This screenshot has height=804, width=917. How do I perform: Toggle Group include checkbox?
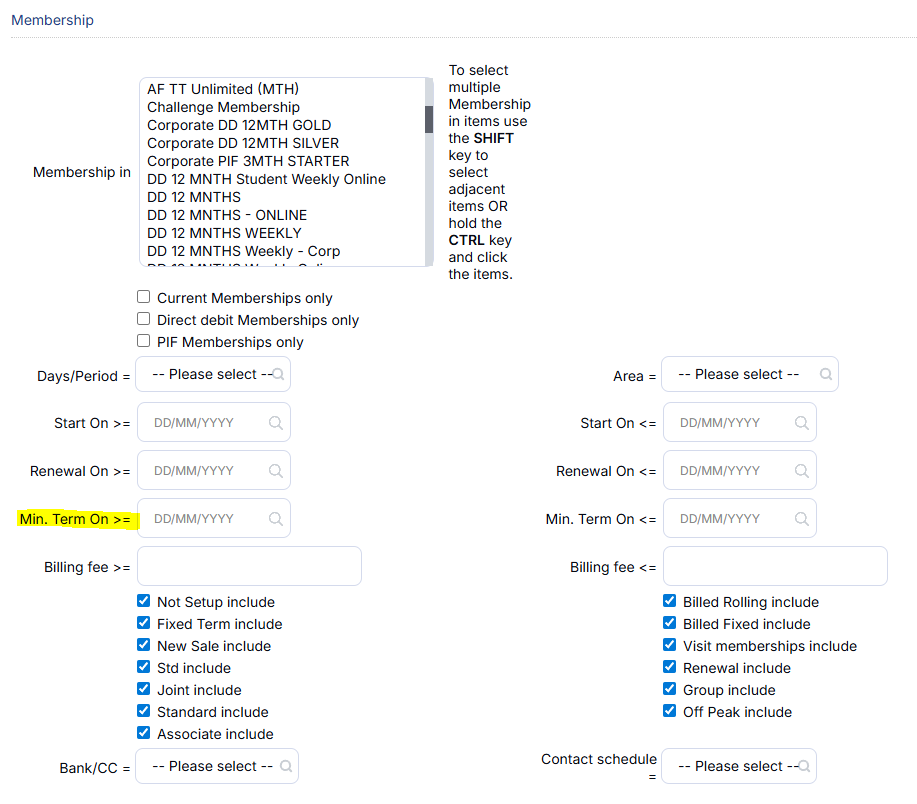pos(670,689)
